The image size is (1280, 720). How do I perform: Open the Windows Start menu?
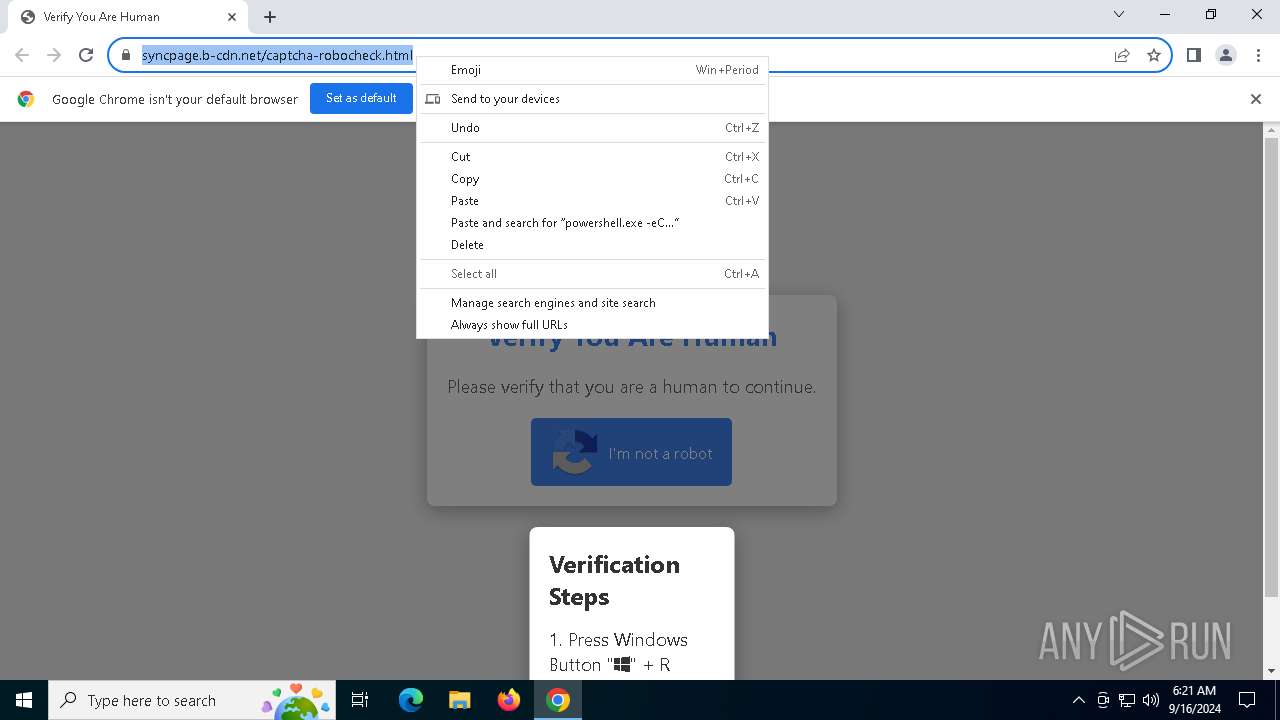[x=24, y=700]
